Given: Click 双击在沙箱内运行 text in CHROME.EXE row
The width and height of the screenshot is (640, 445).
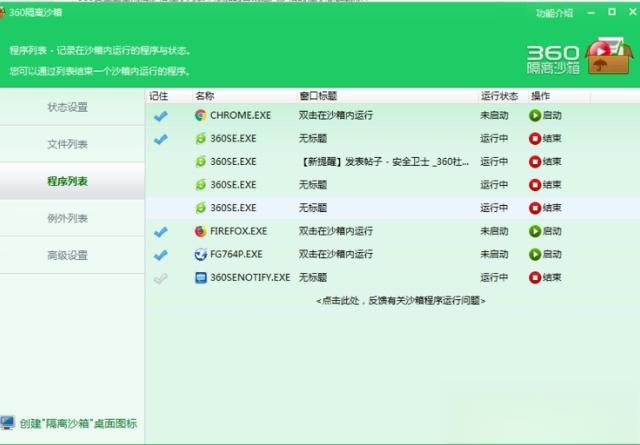Looking at the screenshot, I should tap(336, 116).
